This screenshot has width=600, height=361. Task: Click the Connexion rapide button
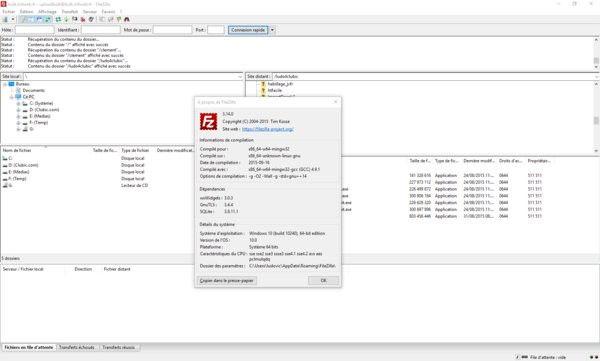(x=248, y=30)
